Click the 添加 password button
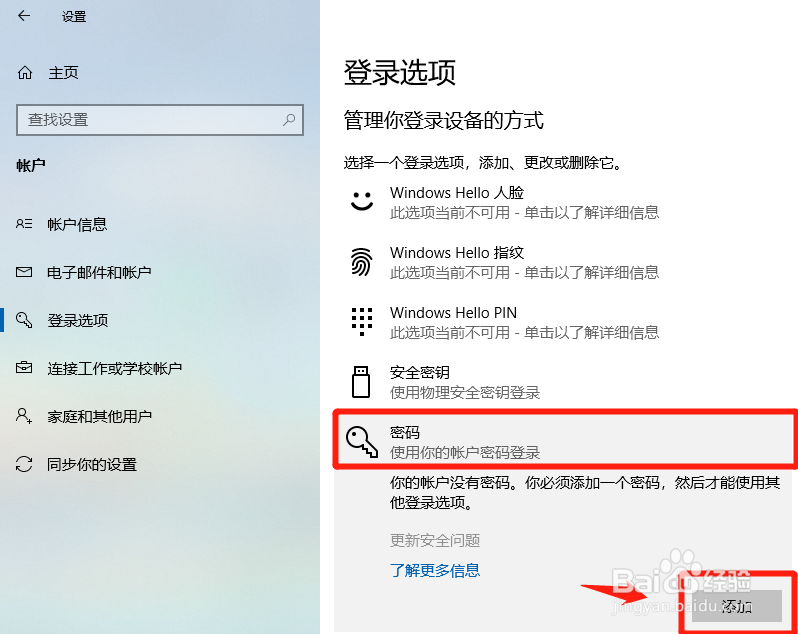 736,606
